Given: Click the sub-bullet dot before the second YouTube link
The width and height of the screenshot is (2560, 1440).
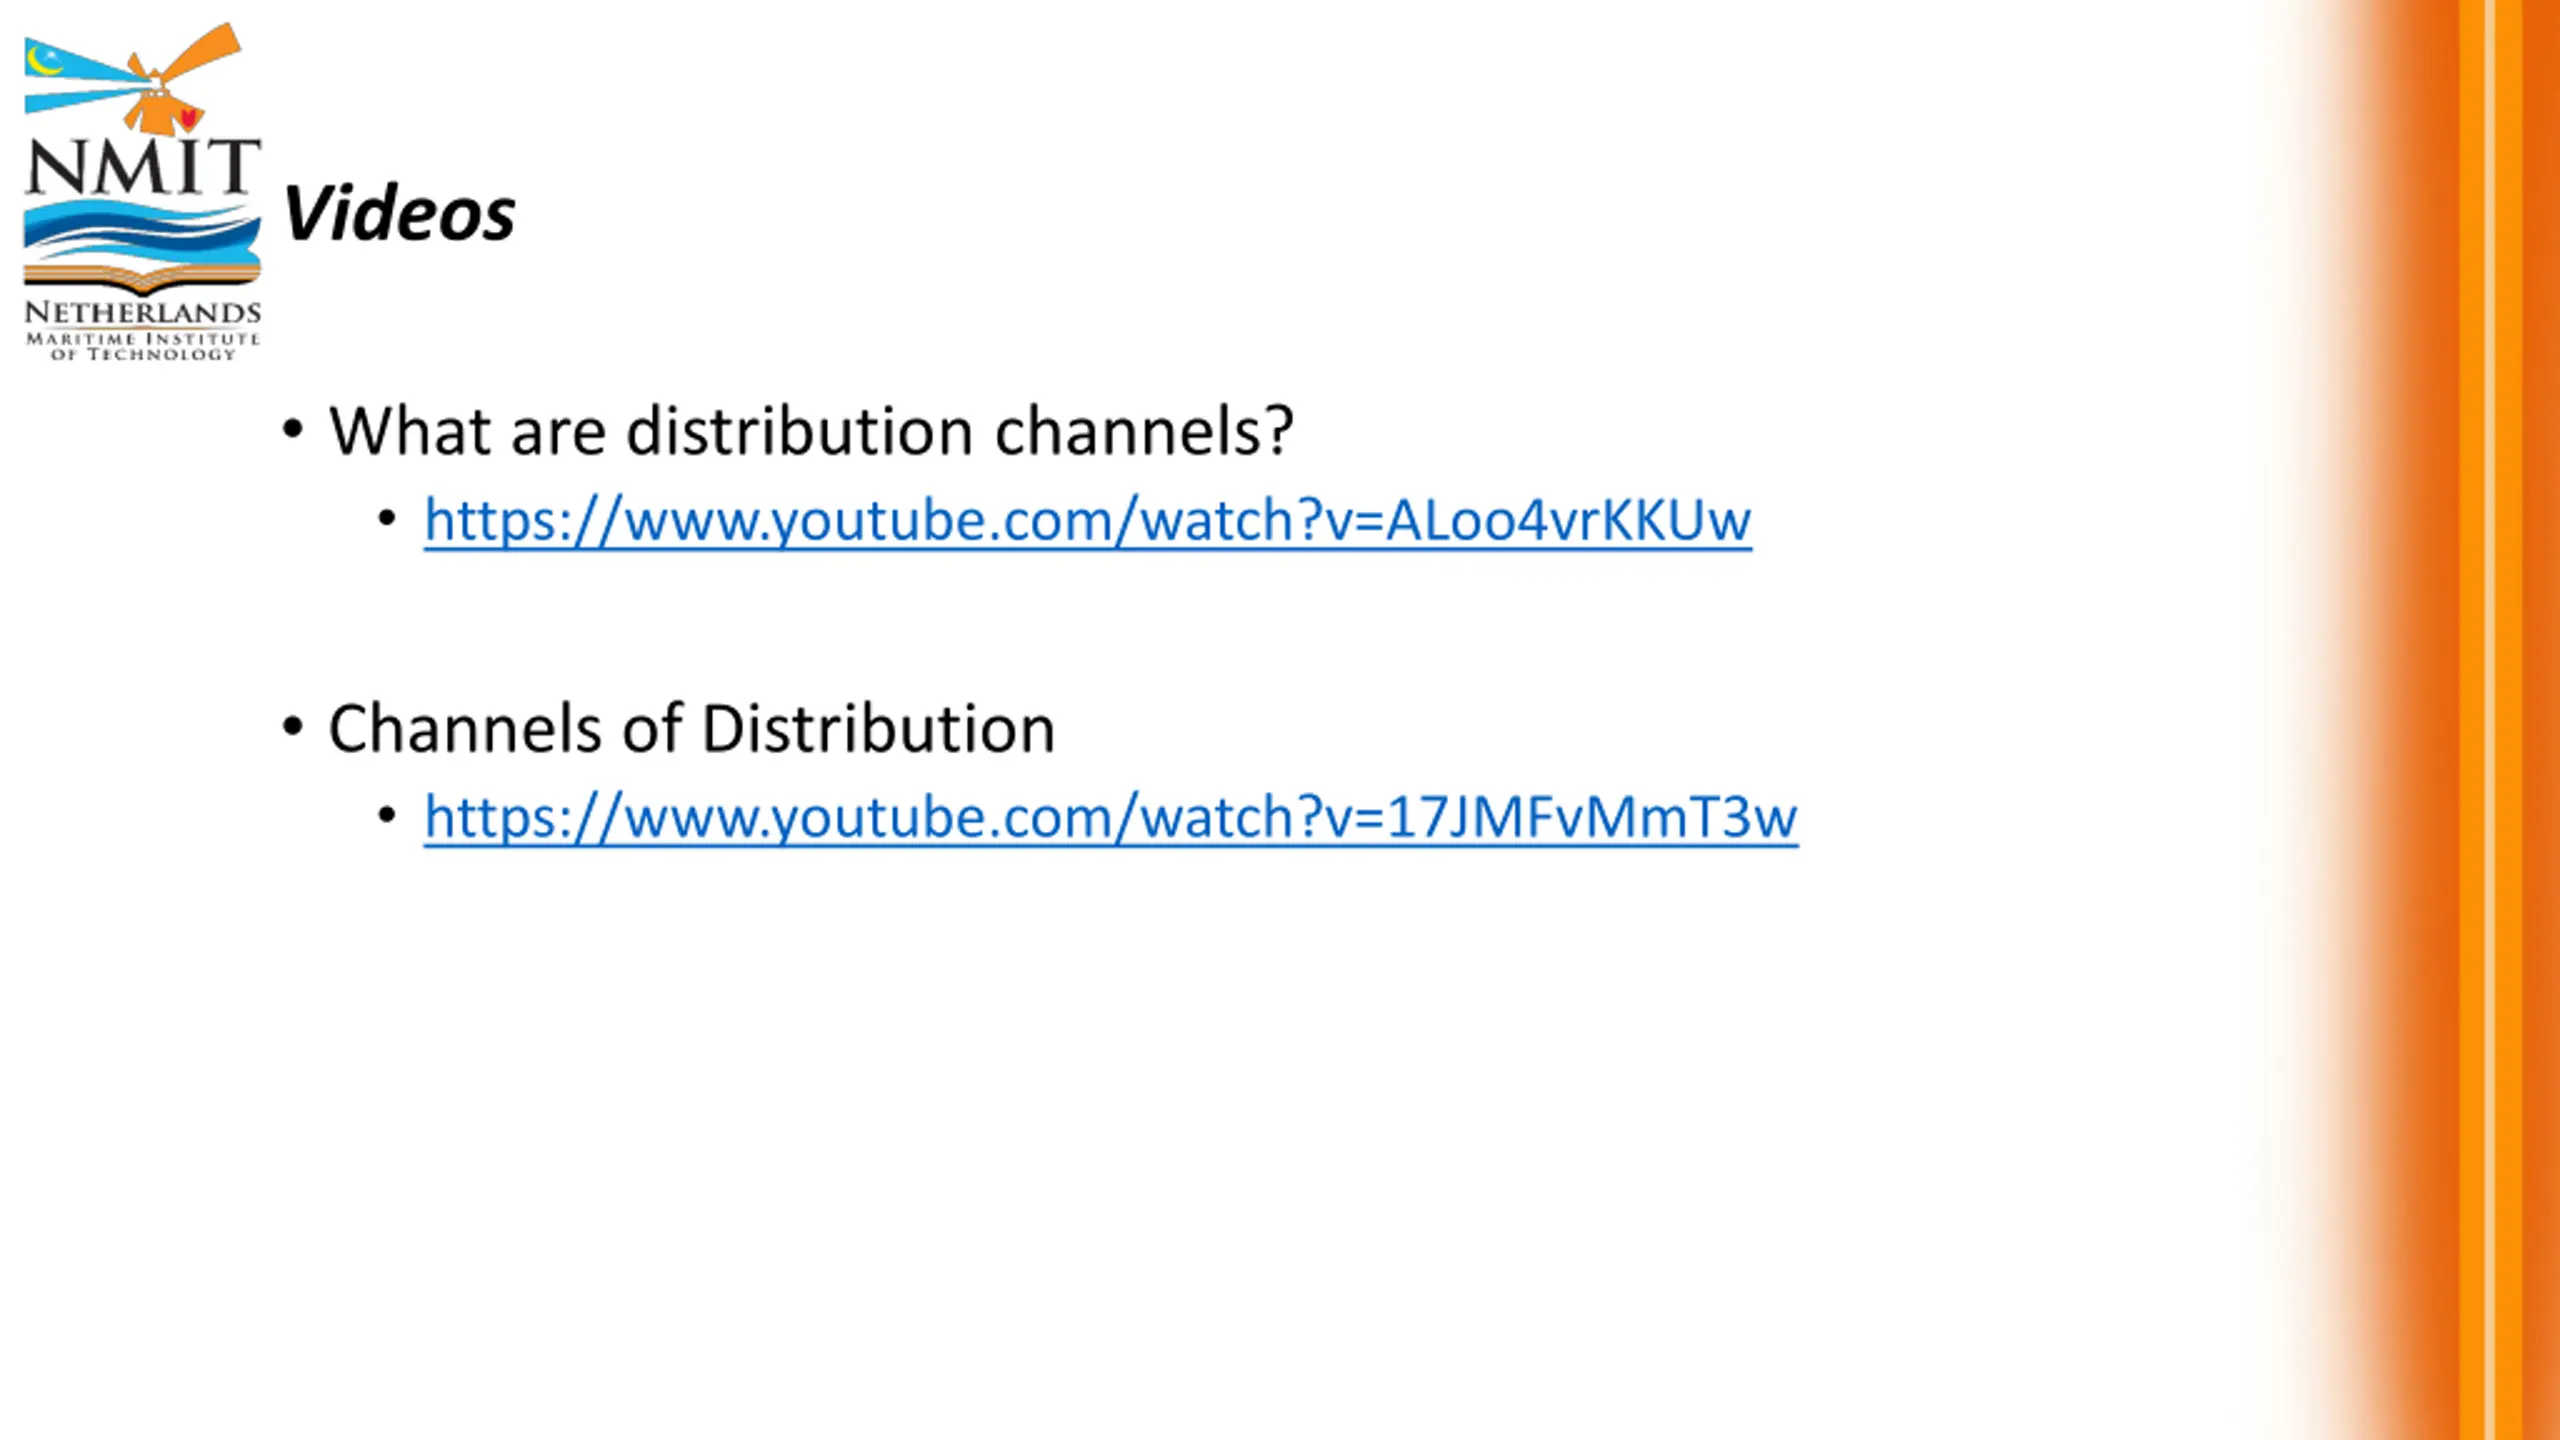Looking at the screenshot, I should (387, 815).
